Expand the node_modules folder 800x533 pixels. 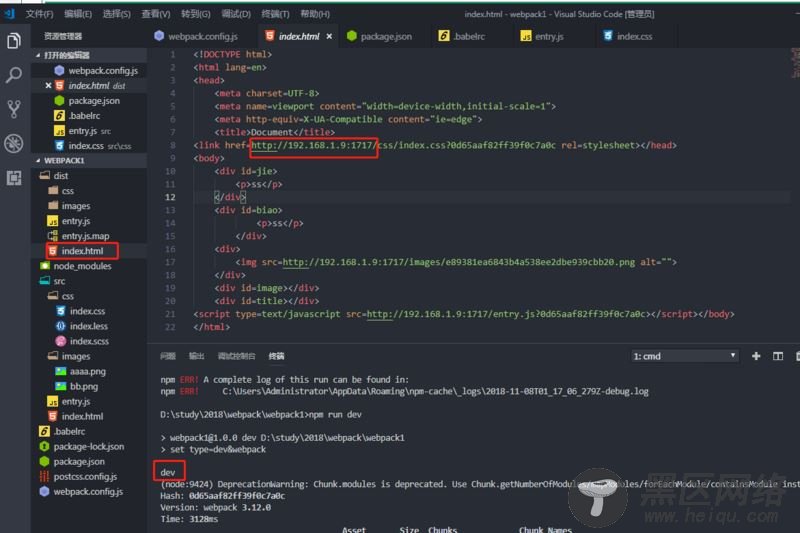click(82, 266)
